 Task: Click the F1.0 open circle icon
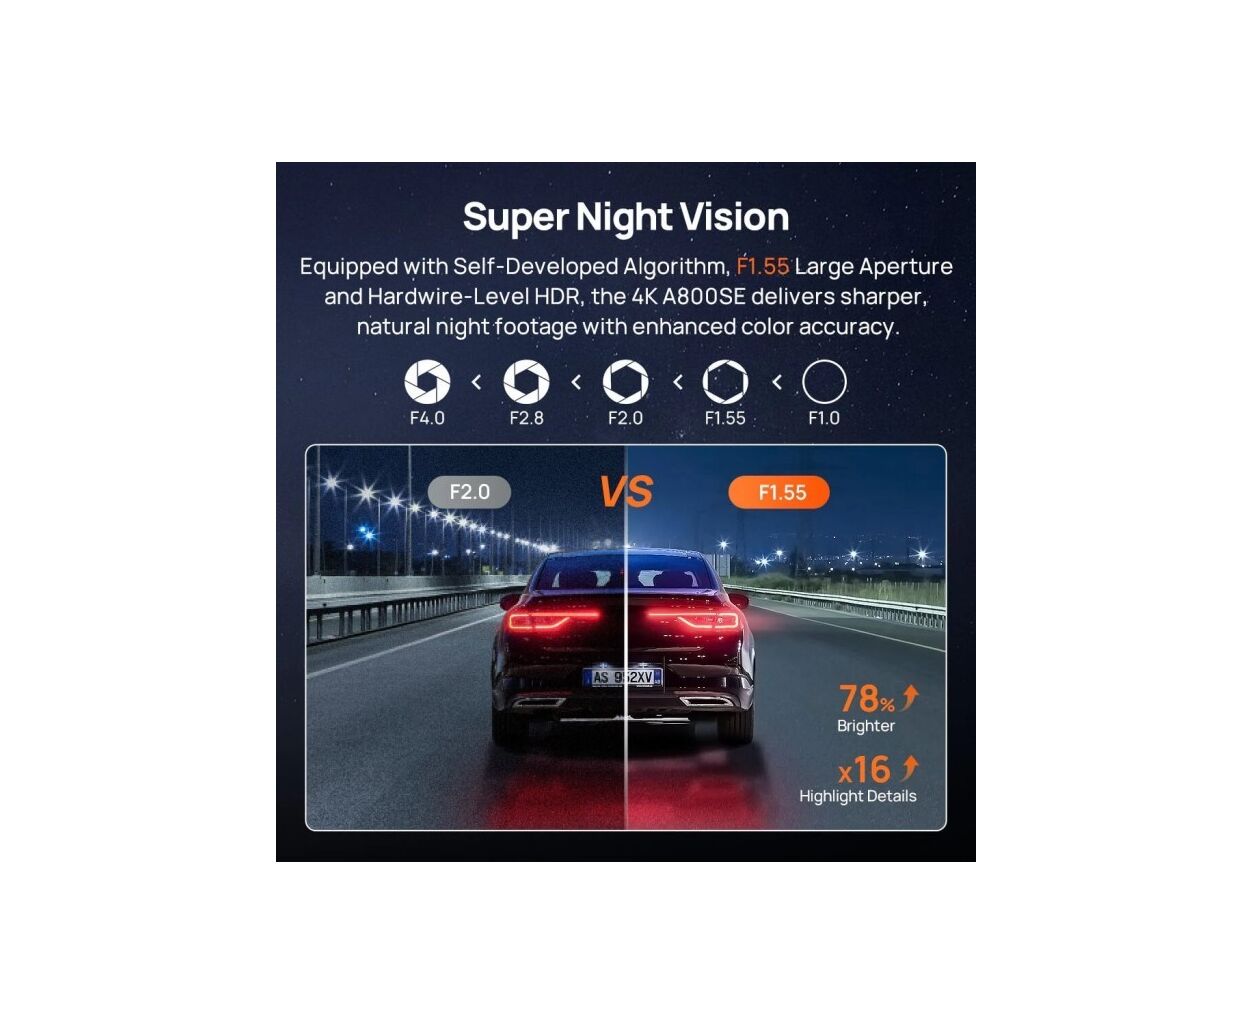[824, 381]
